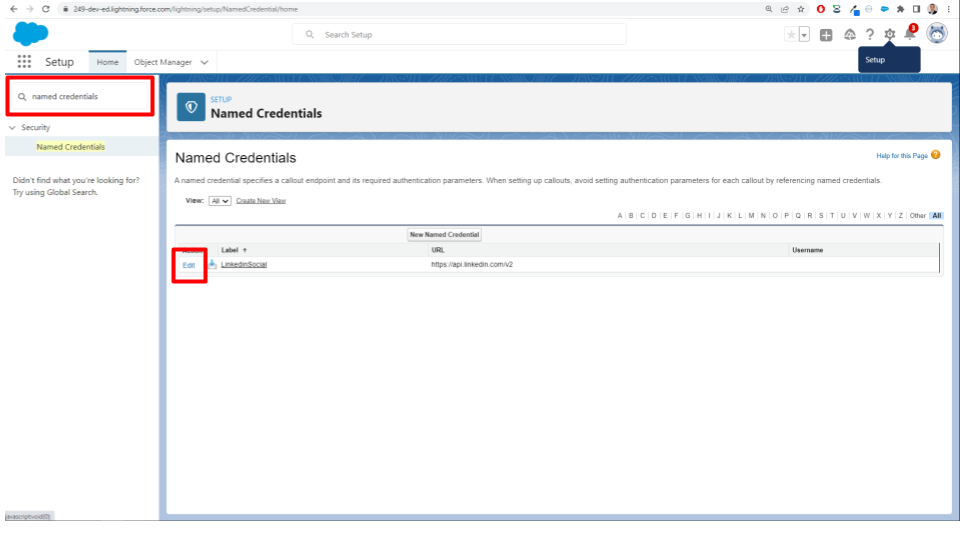
Task: Click the color picker eyedropper extension
Action: 854,9
